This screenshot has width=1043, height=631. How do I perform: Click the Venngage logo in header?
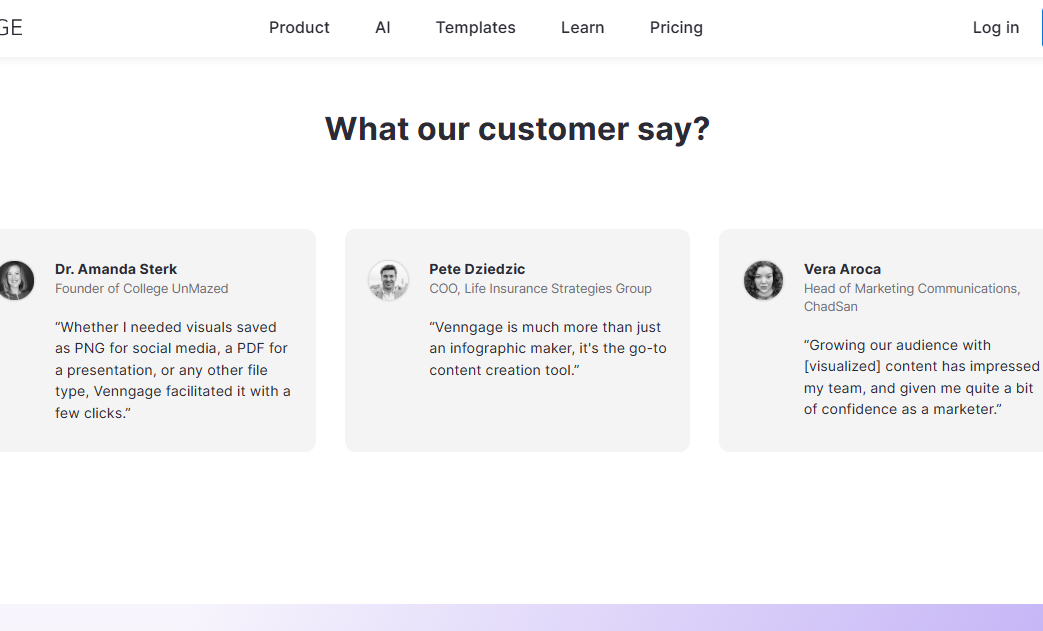click(x=11, y=27)
